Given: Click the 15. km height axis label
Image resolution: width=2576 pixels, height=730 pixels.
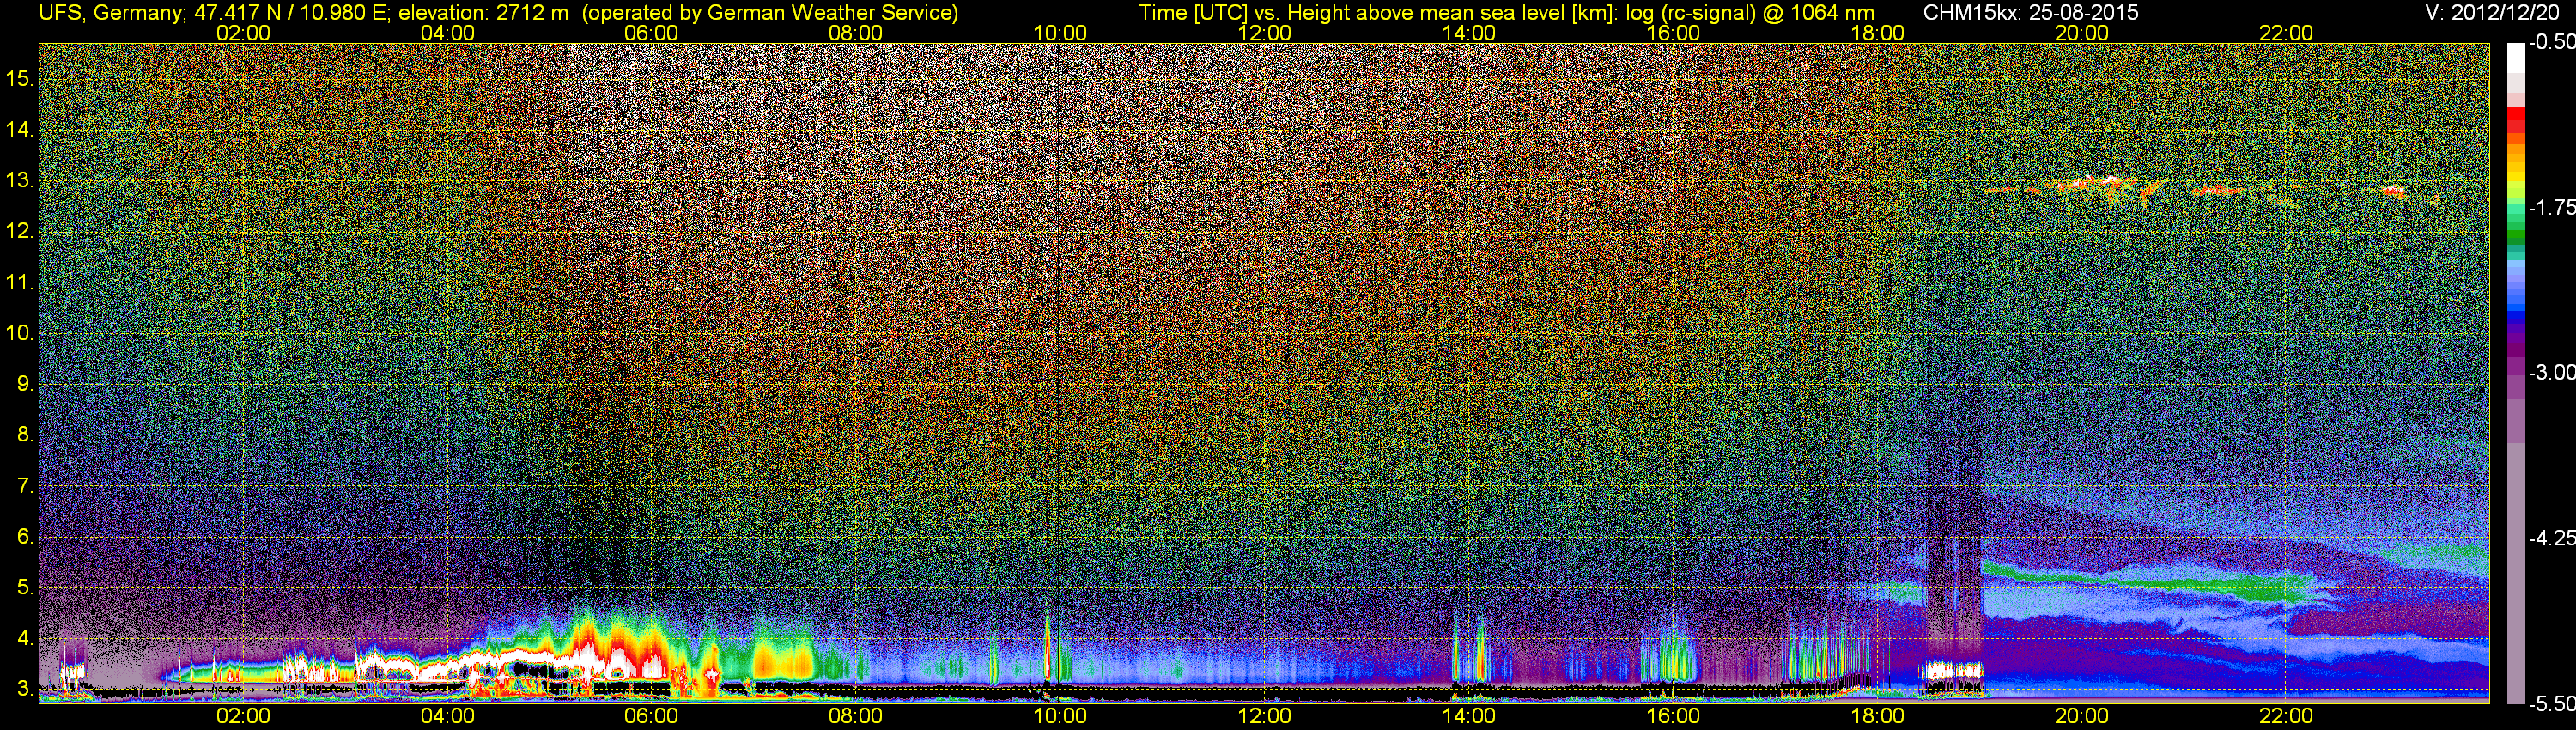Looking at the screenshot, I should (x=20, y=78).
